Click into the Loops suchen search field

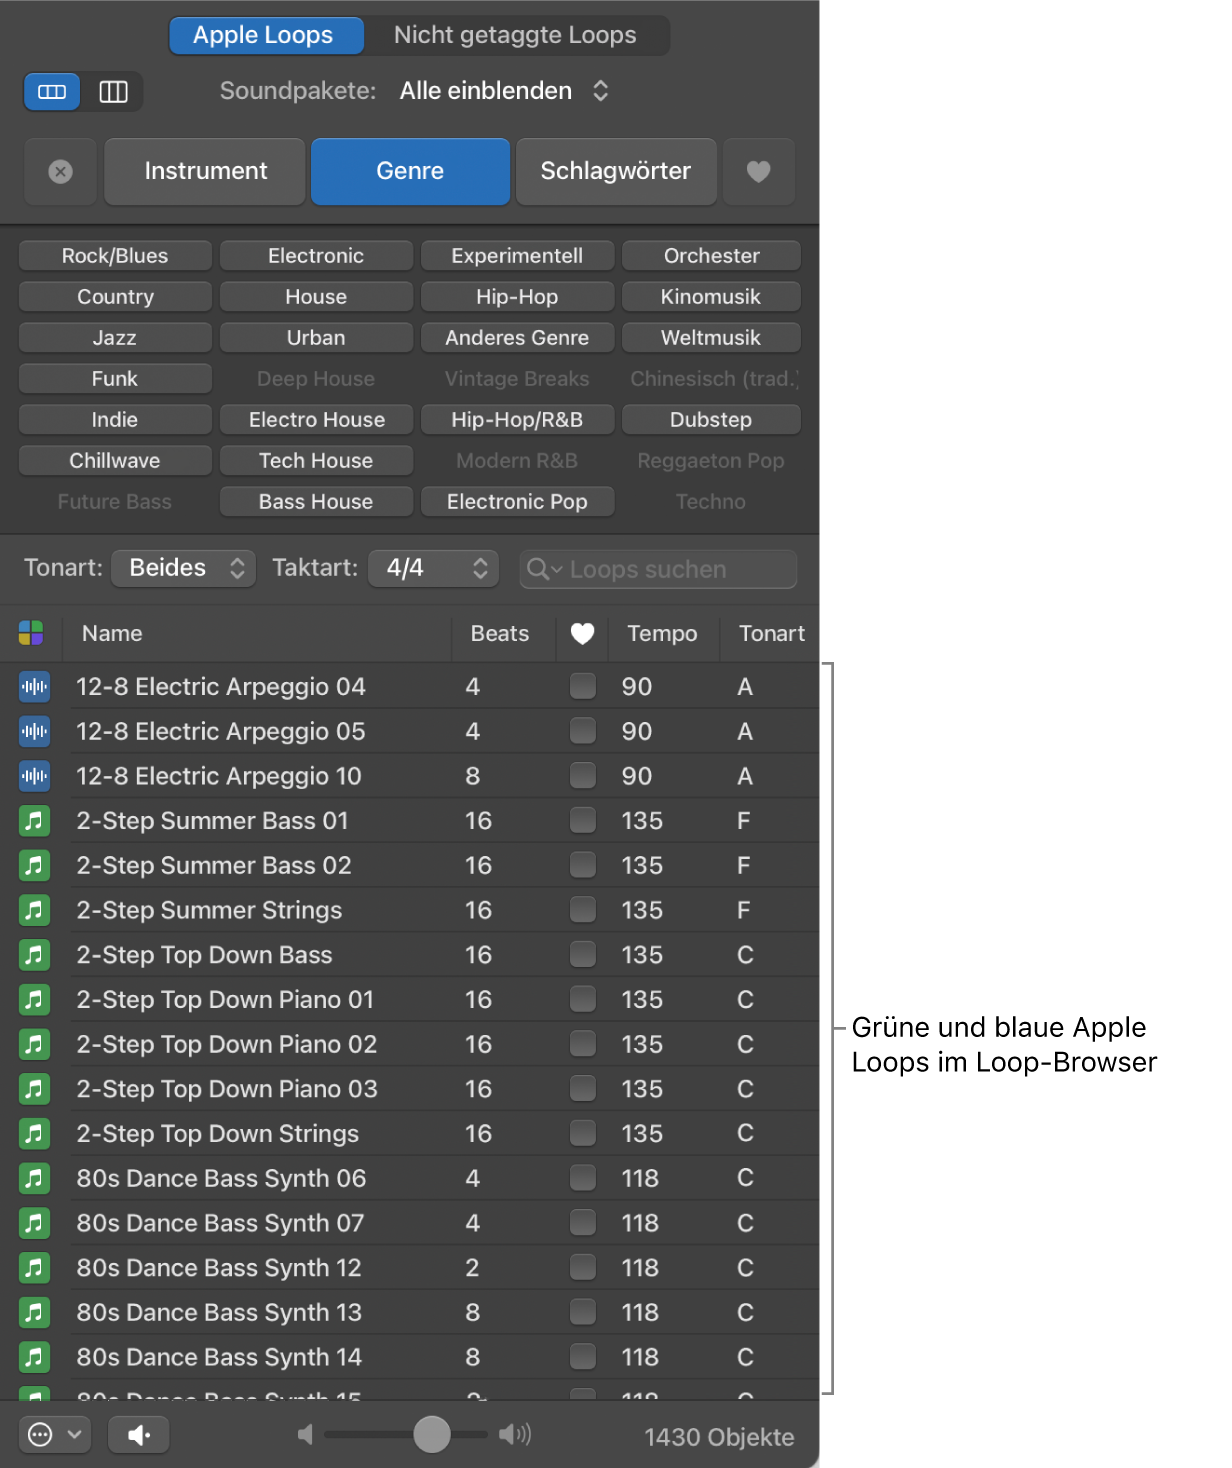pyautogui.click(x=658, y=569)
